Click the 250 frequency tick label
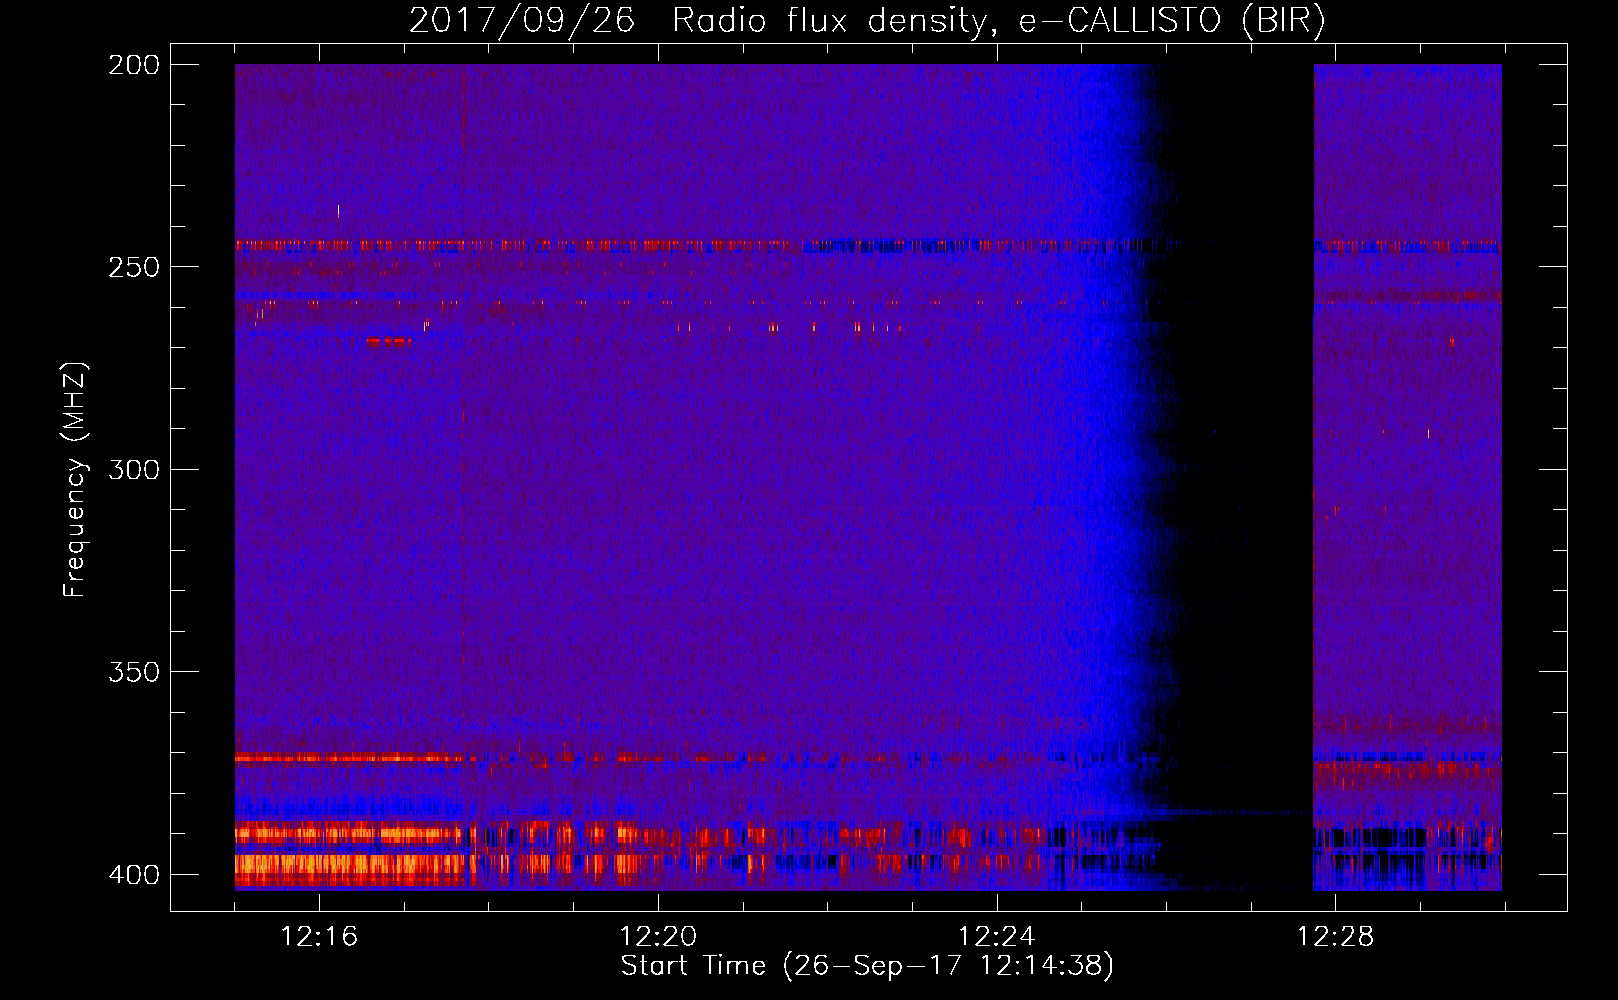The width and height of the screenshot is (1618, 1000). coord(133,267)
